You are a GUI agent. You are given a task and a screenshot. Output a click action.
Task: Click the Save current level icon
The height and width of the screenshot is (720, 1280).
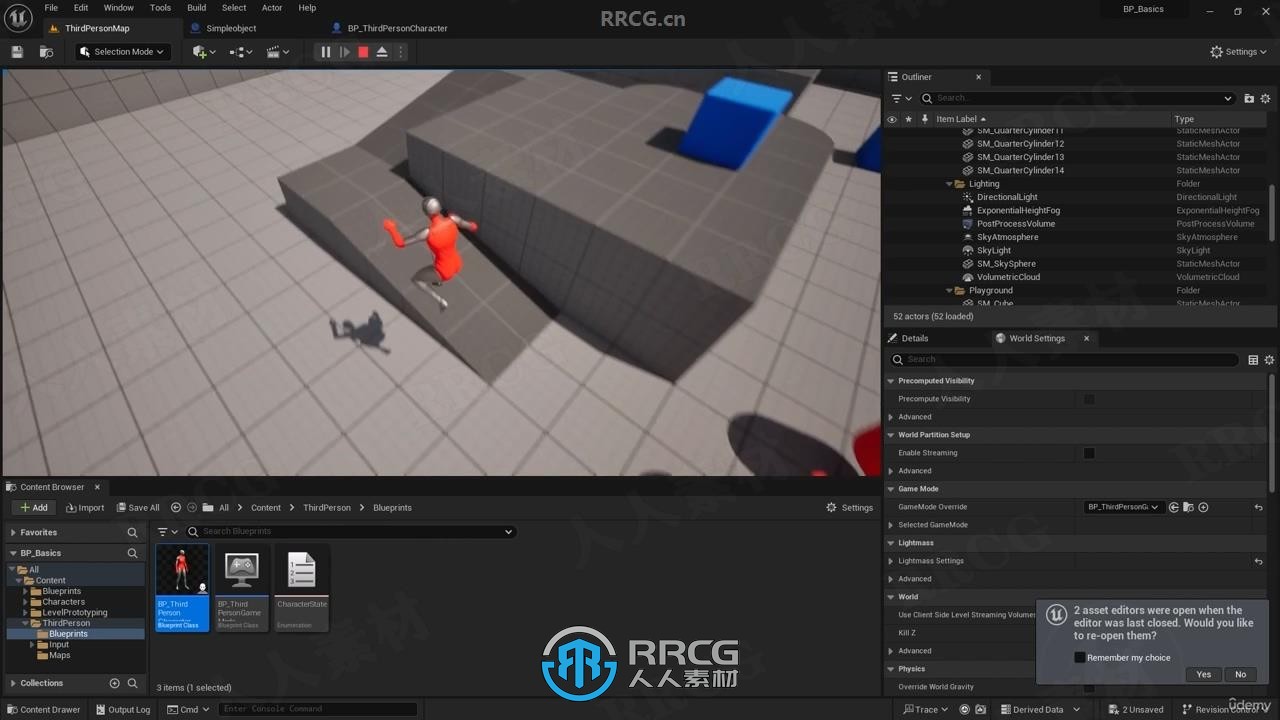(17, 52)
